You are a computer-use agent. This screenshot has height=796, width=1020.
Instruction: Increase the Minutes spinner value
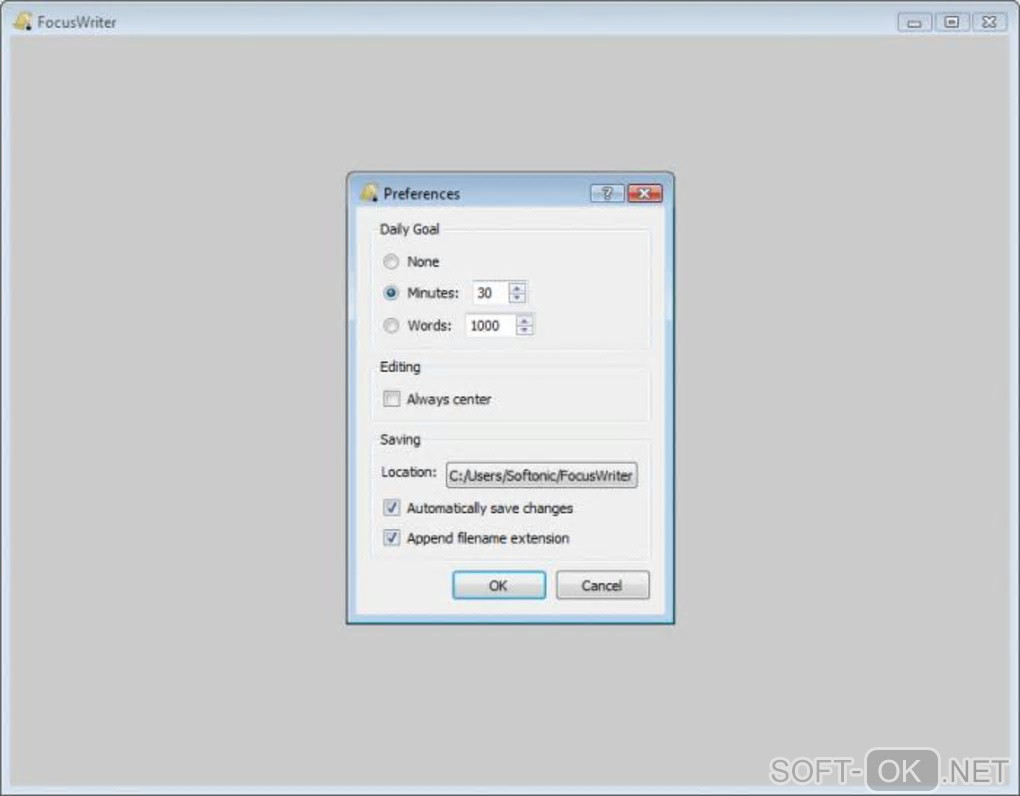tap(517, 287)
